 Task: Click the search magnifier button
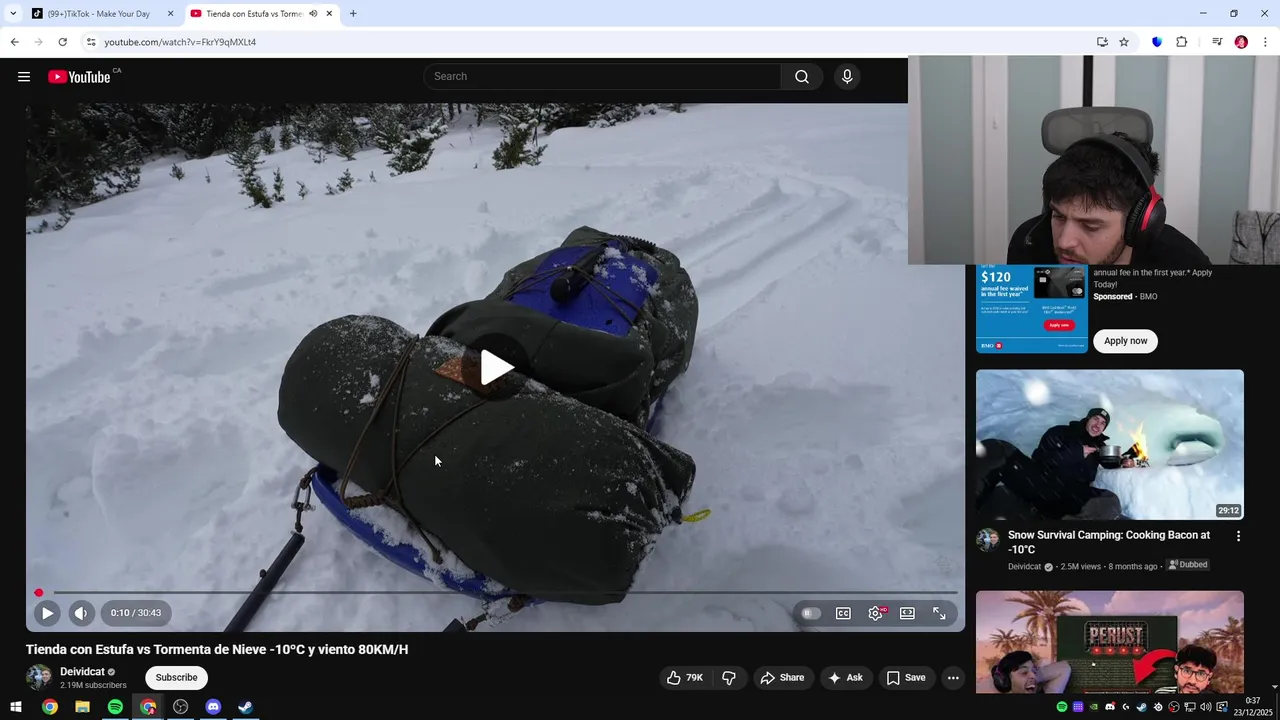(x=802, y=77)
